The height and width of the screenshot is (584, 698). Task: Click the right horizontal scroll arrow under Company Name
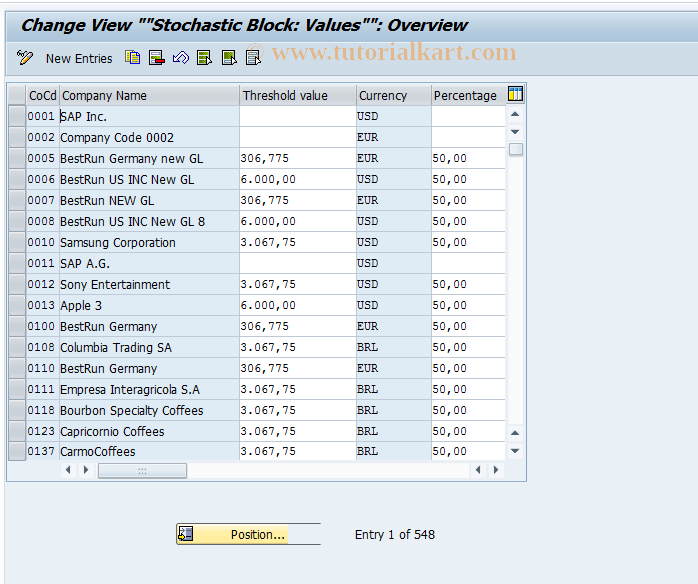tap(86, 470)
